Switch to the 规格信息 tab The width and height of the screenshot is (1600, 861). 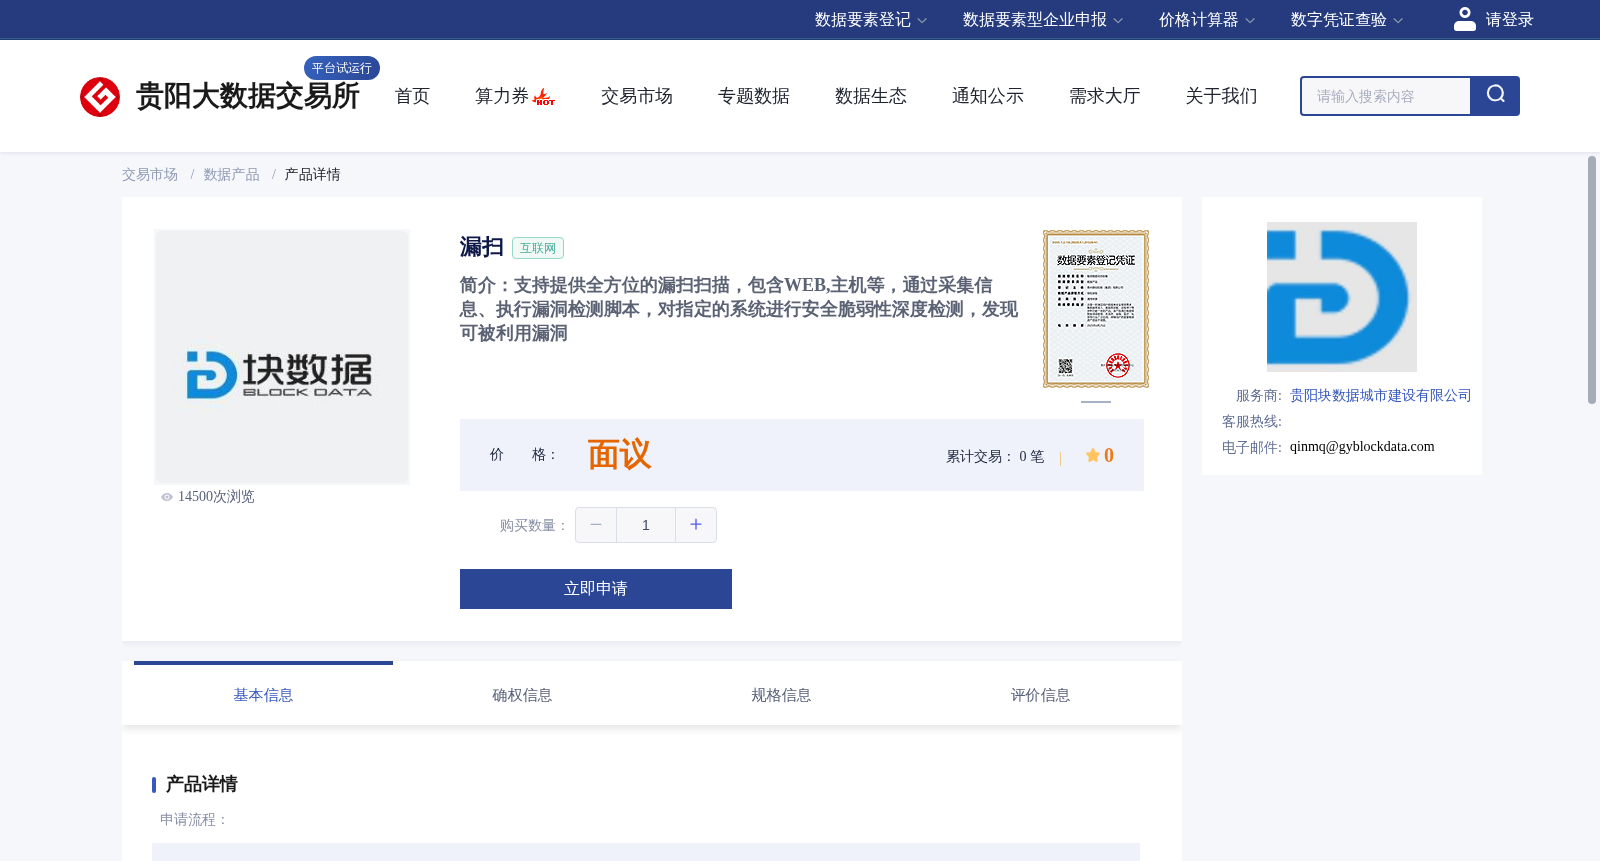coord(781,695)
